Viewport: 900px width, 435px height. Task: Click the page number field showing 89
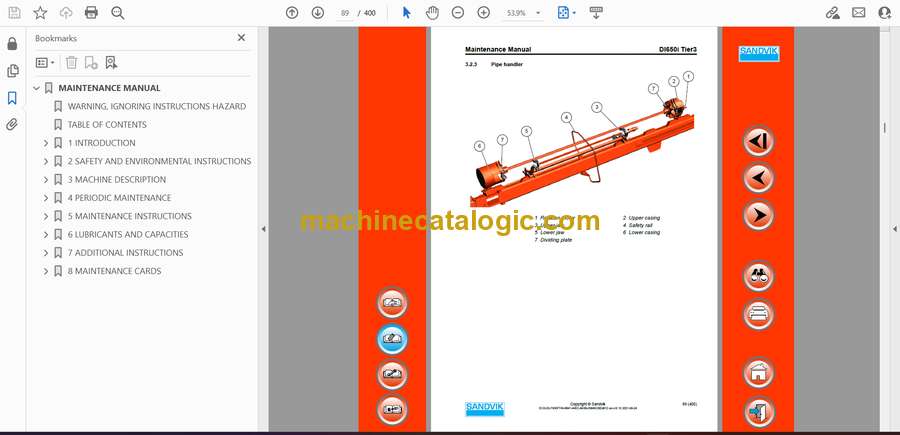click(344, 13)
